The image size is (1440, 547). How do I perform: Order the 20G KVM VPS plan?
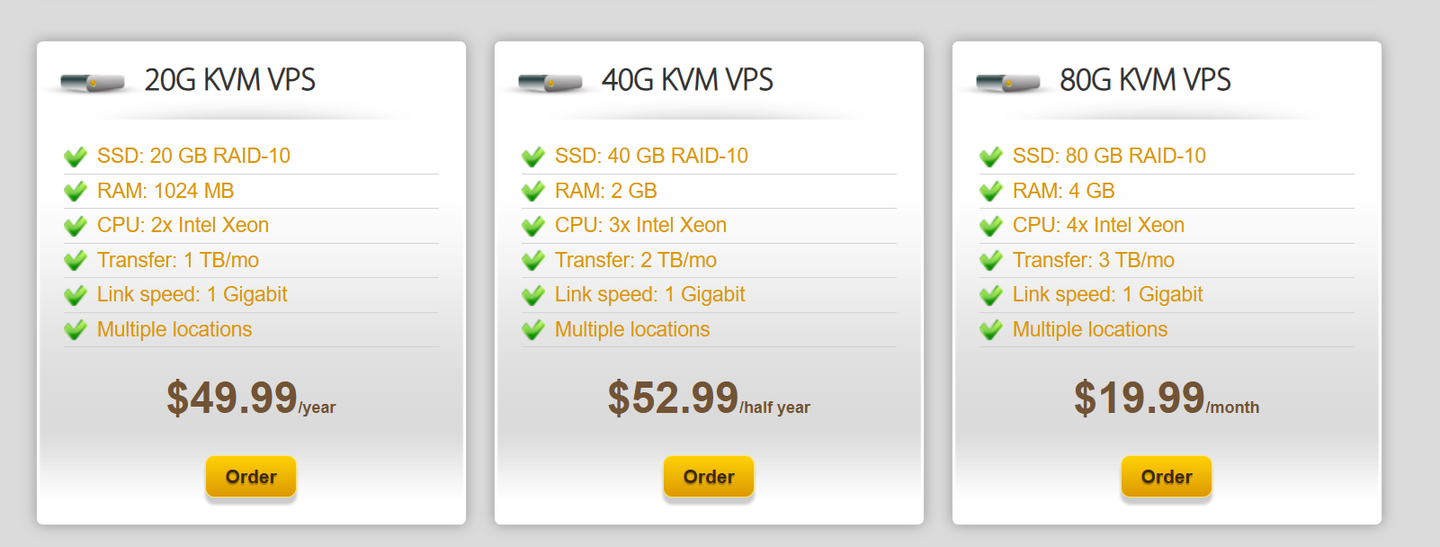click(251, 477)
